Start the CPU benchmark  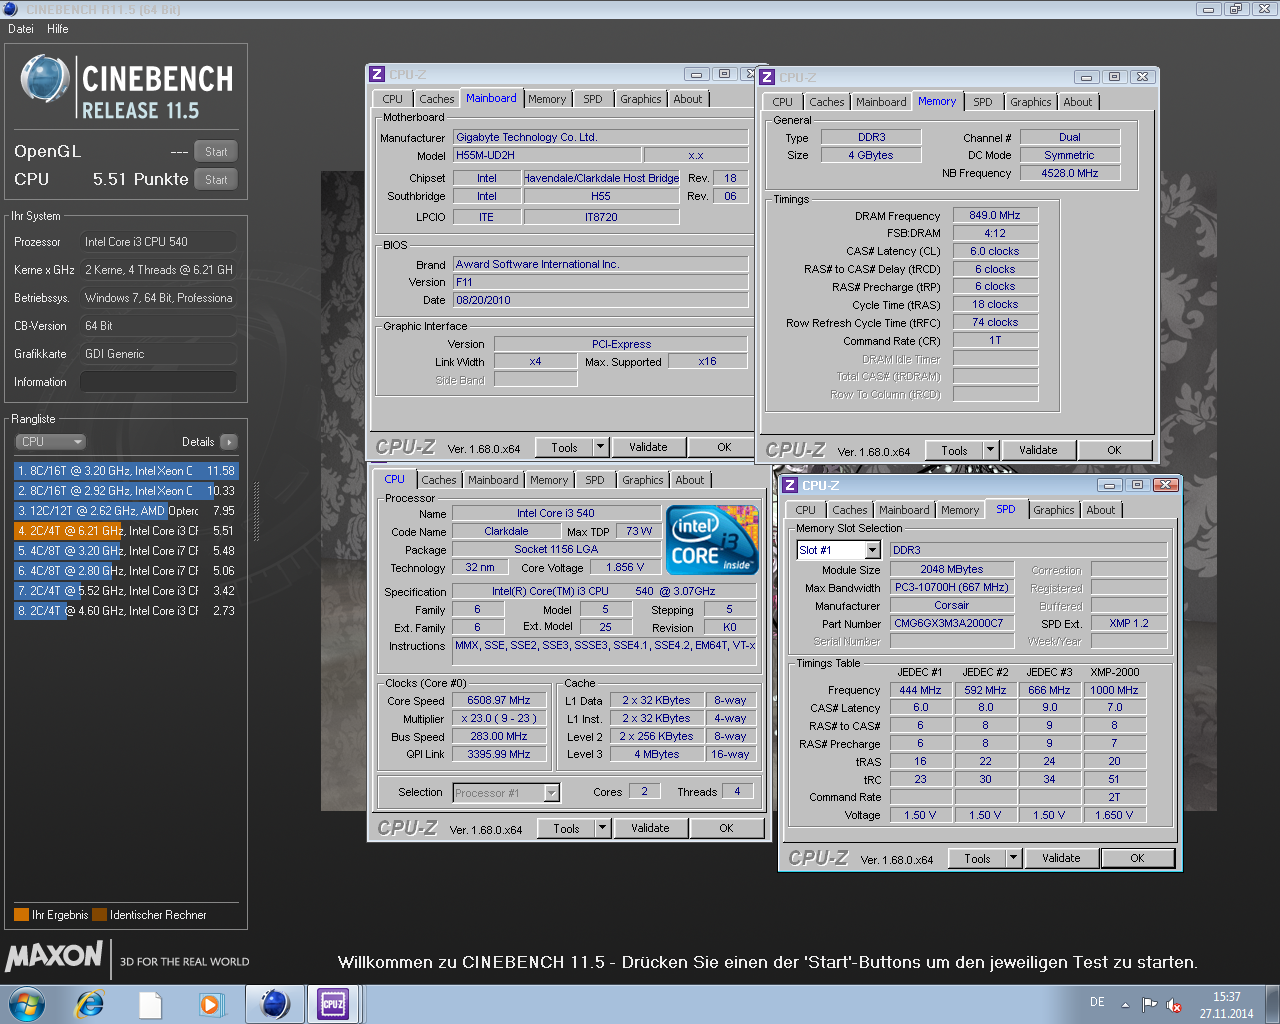tap(216, 180)
